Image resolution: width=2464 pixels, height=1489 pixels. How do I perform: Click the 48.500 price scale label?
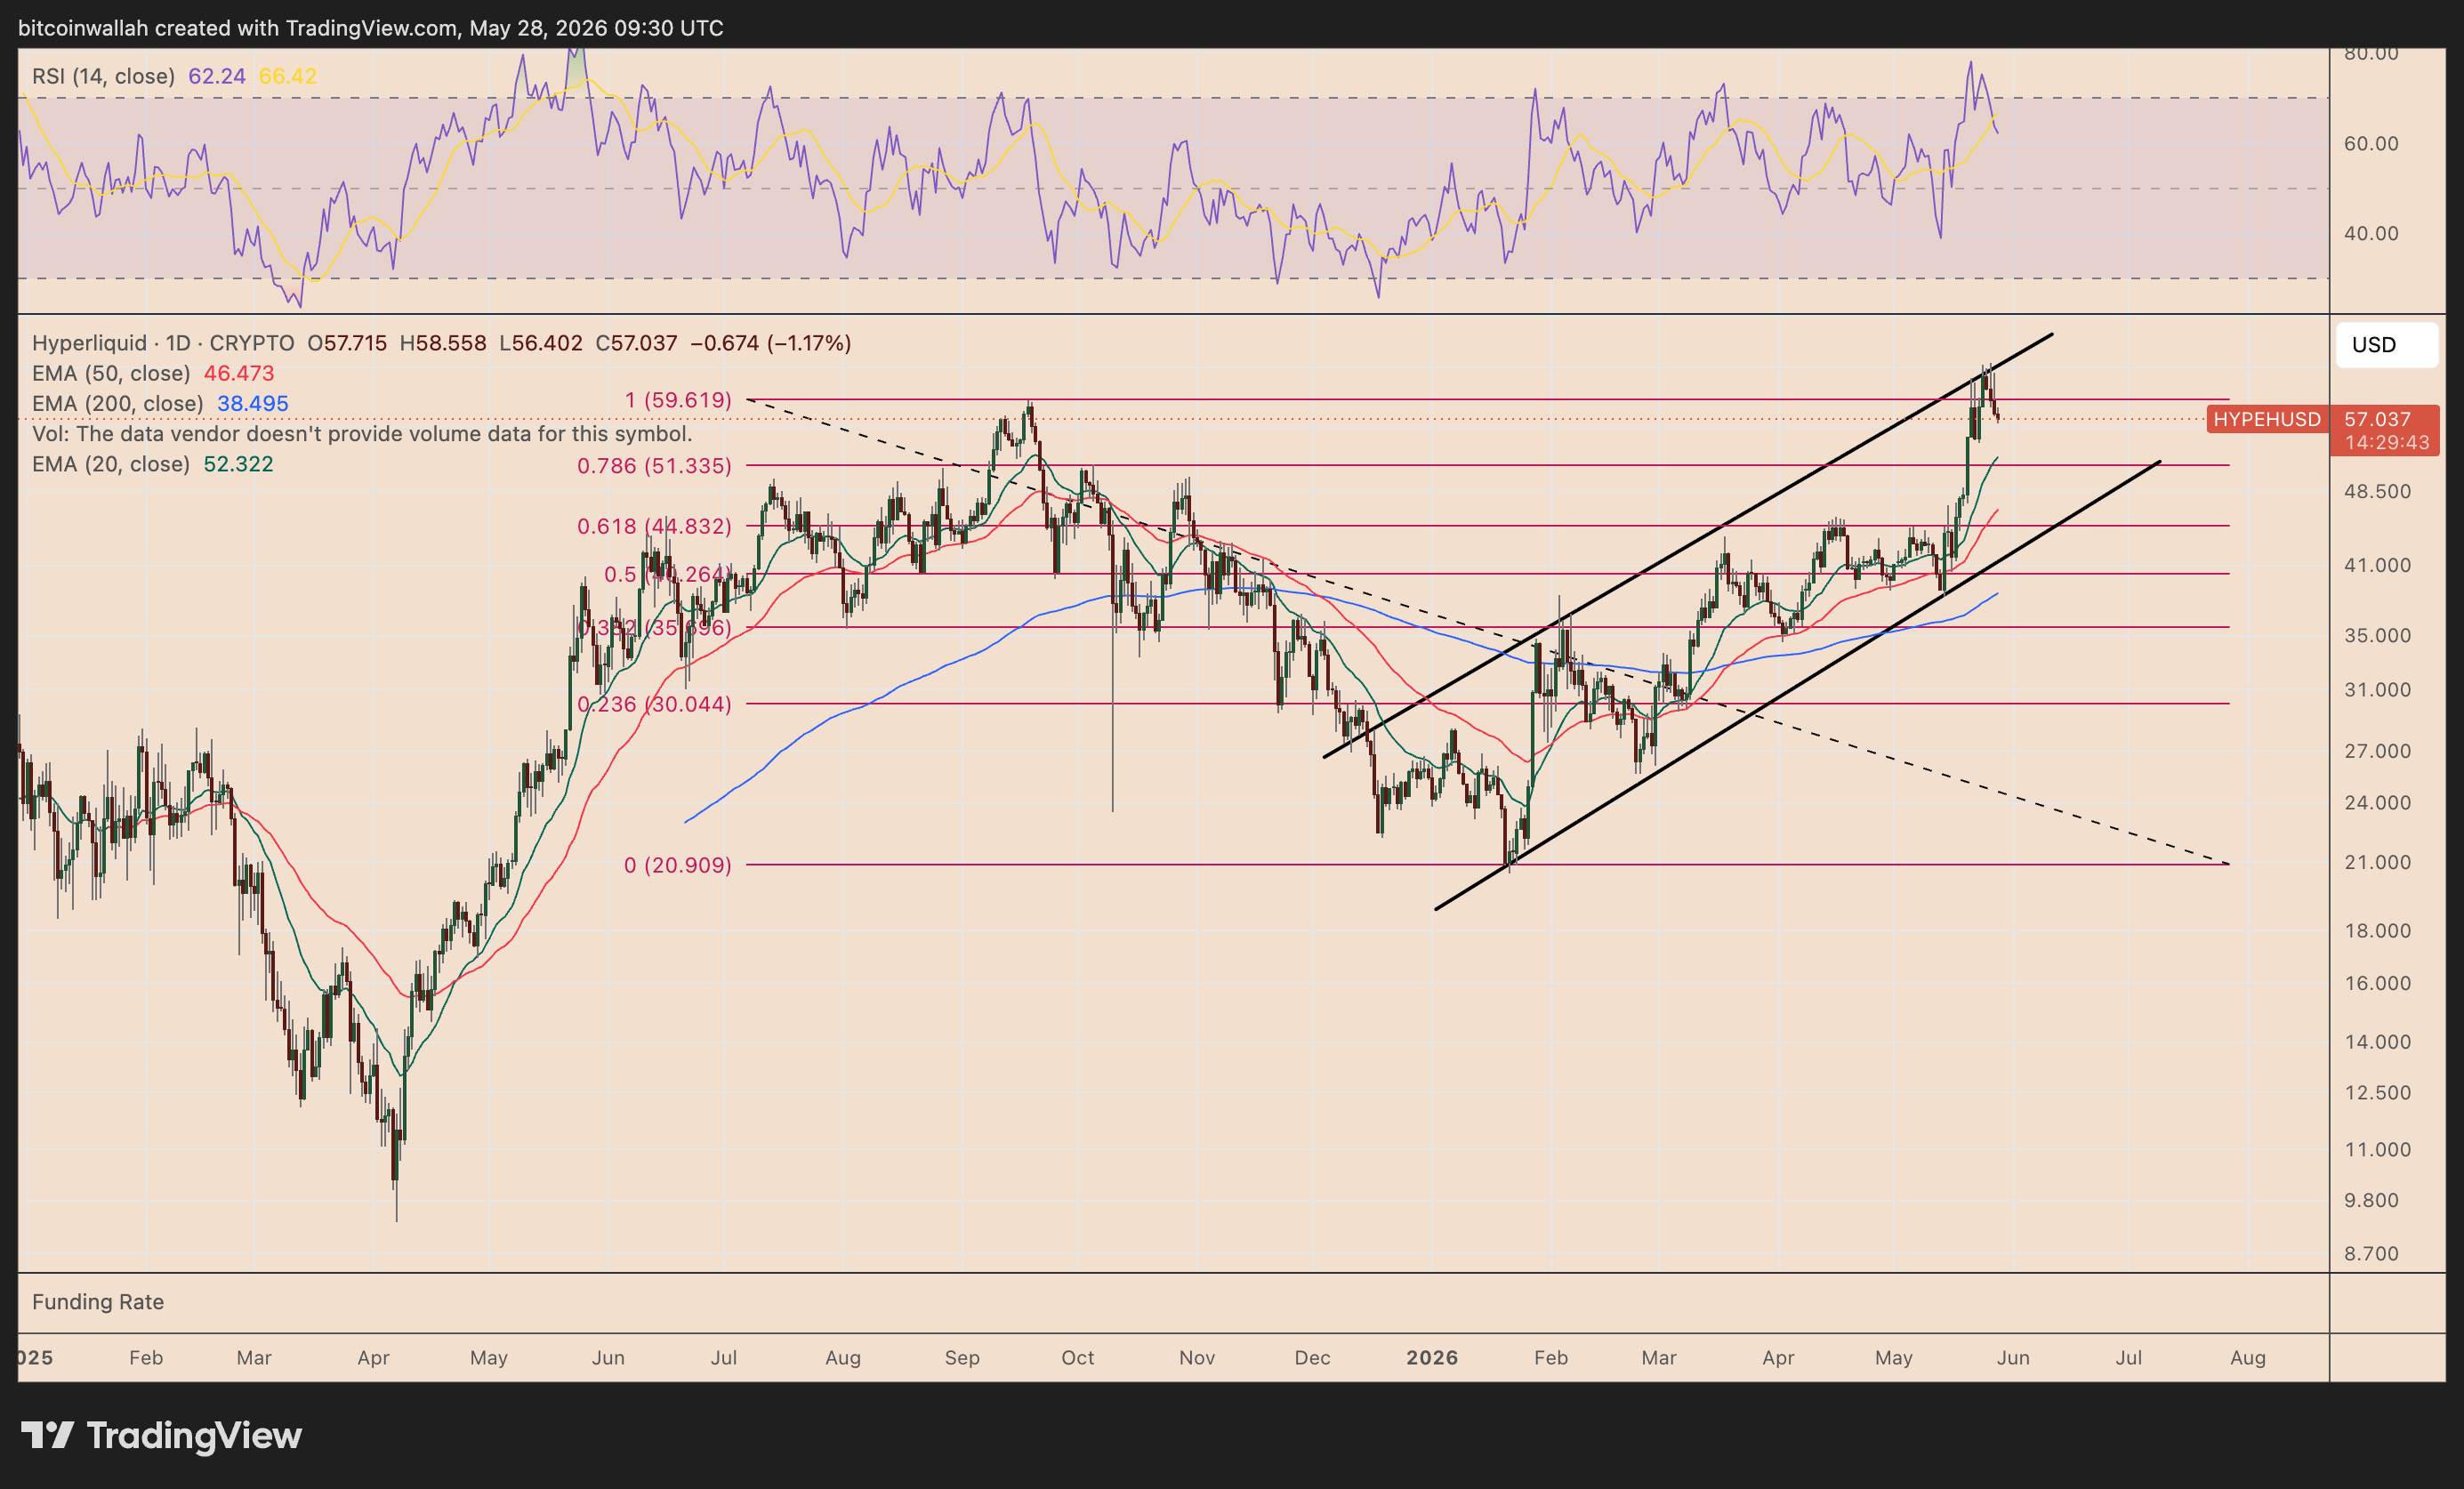click(x=2377, y=492)
